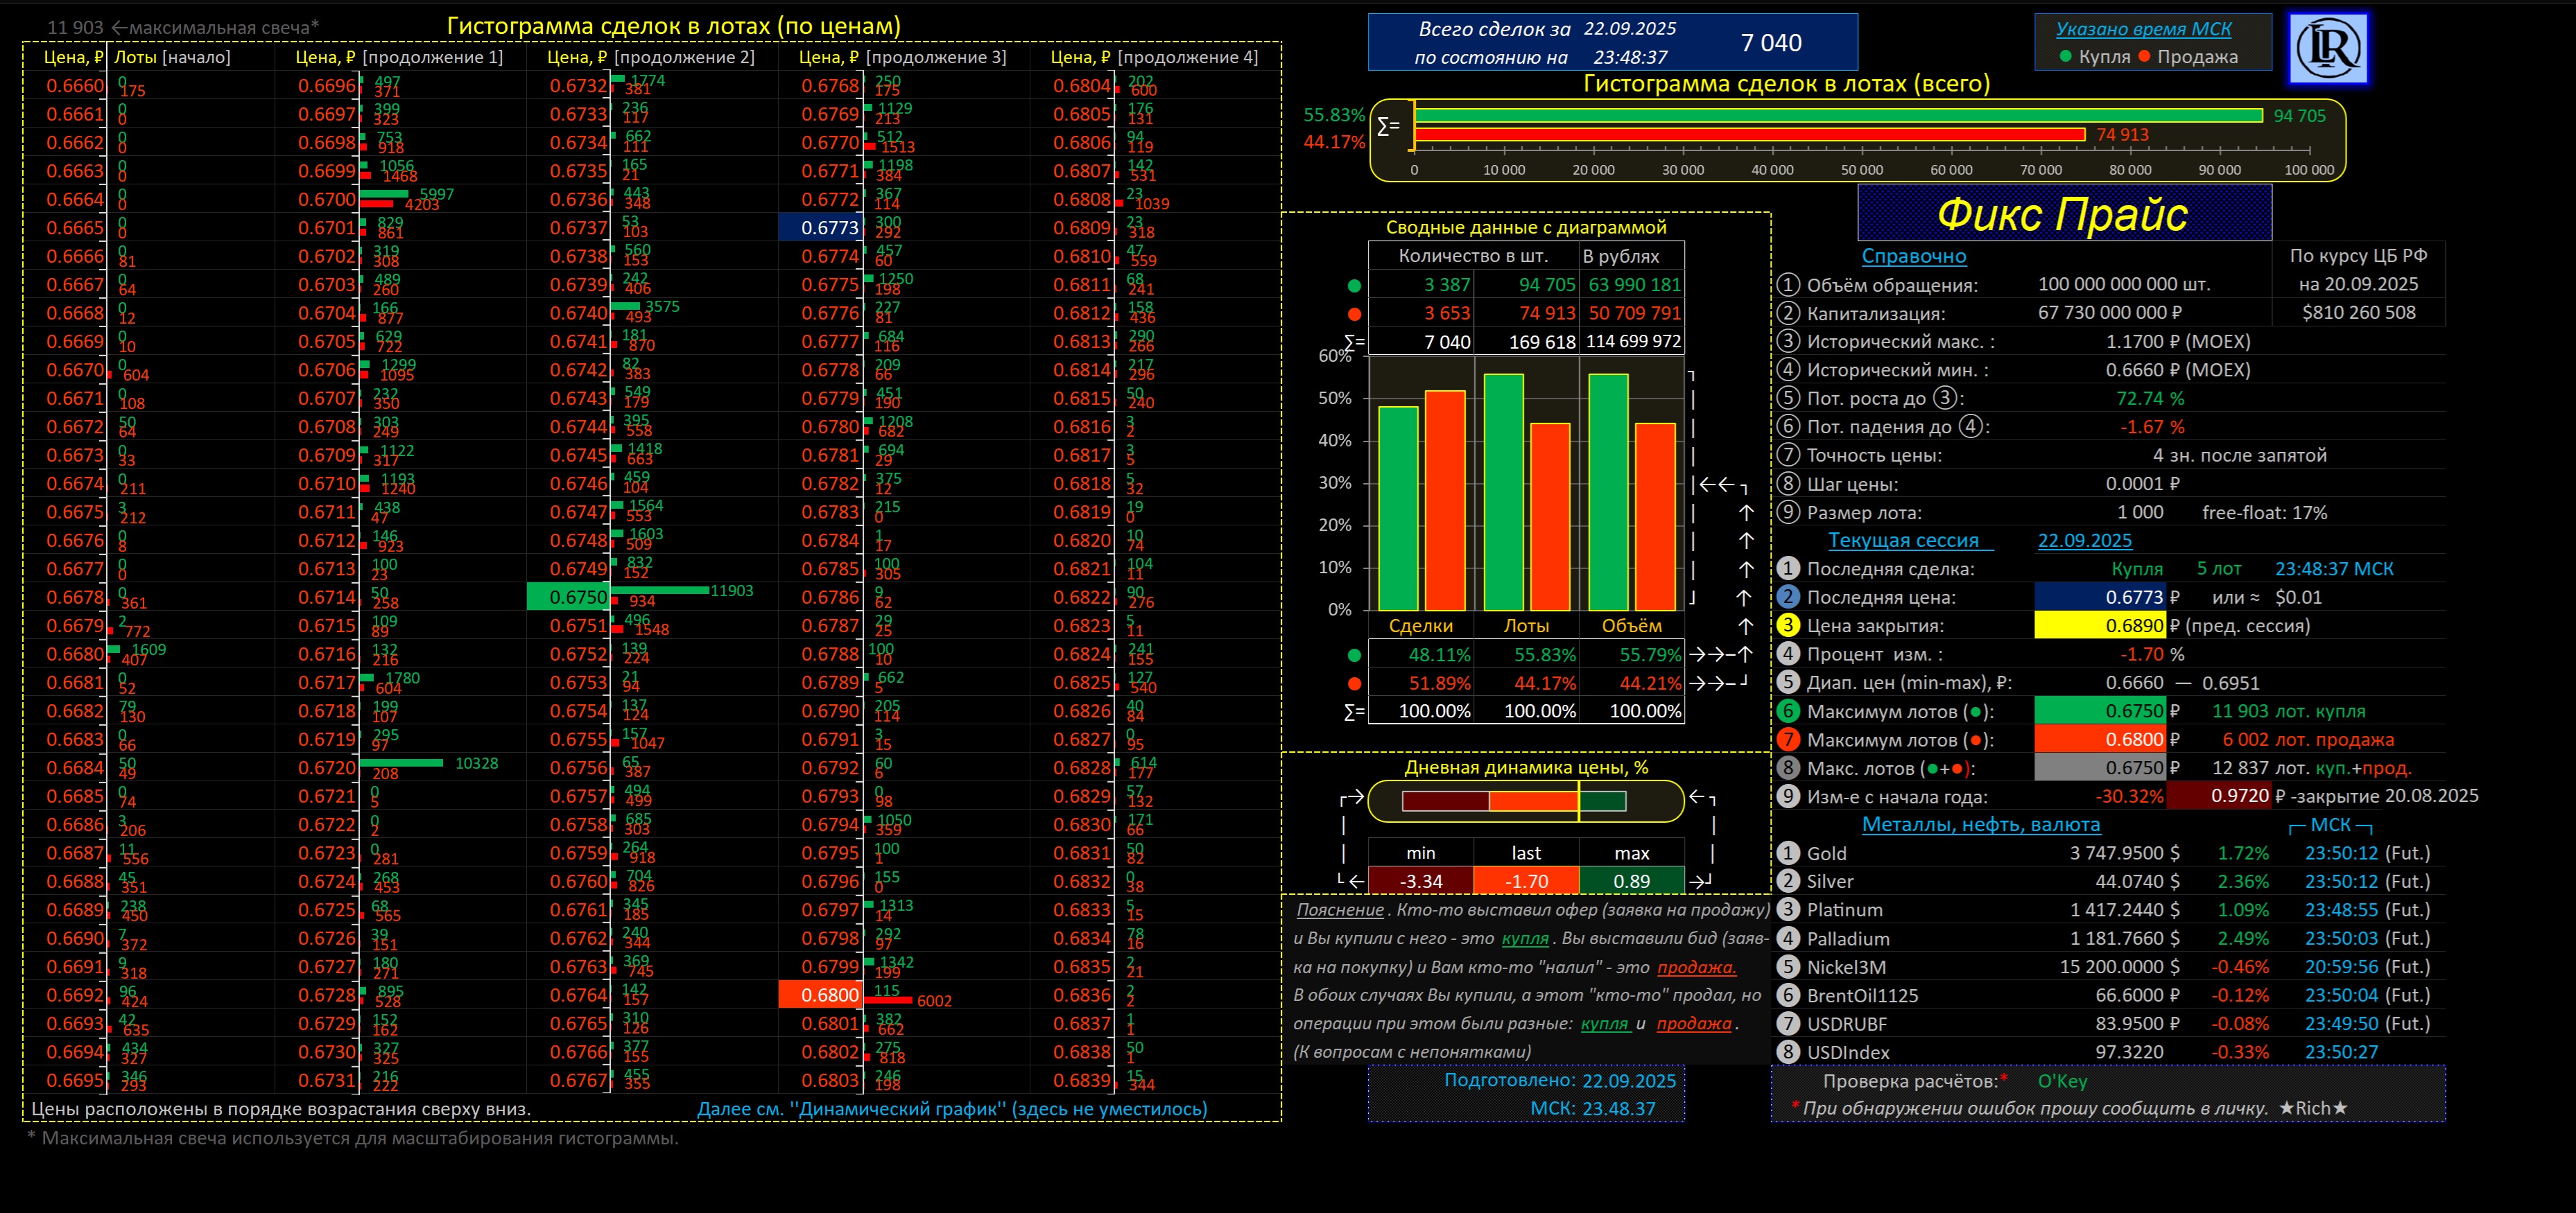This screenshot has width=2576, height=1213.
Task: Click circle 6 icon next to BrentOil1125
Action: pos(1788,995)
